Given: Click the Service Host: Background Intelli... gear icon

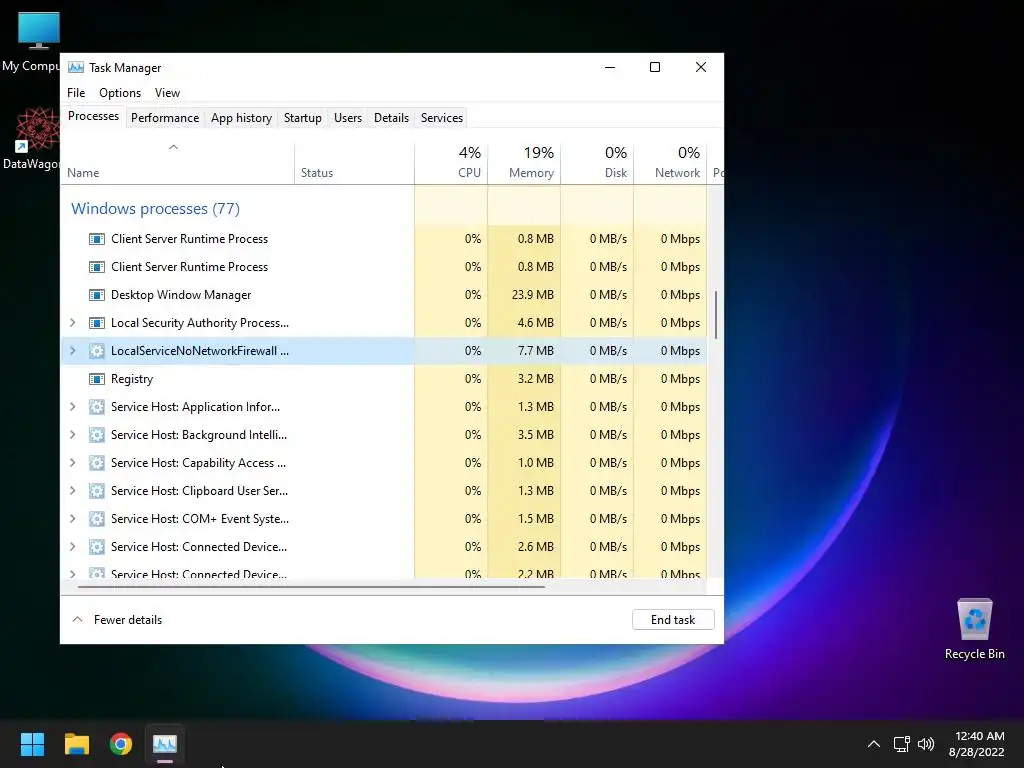Looking at the screenshot, I should pyautogui.click(x=97, y=435).
